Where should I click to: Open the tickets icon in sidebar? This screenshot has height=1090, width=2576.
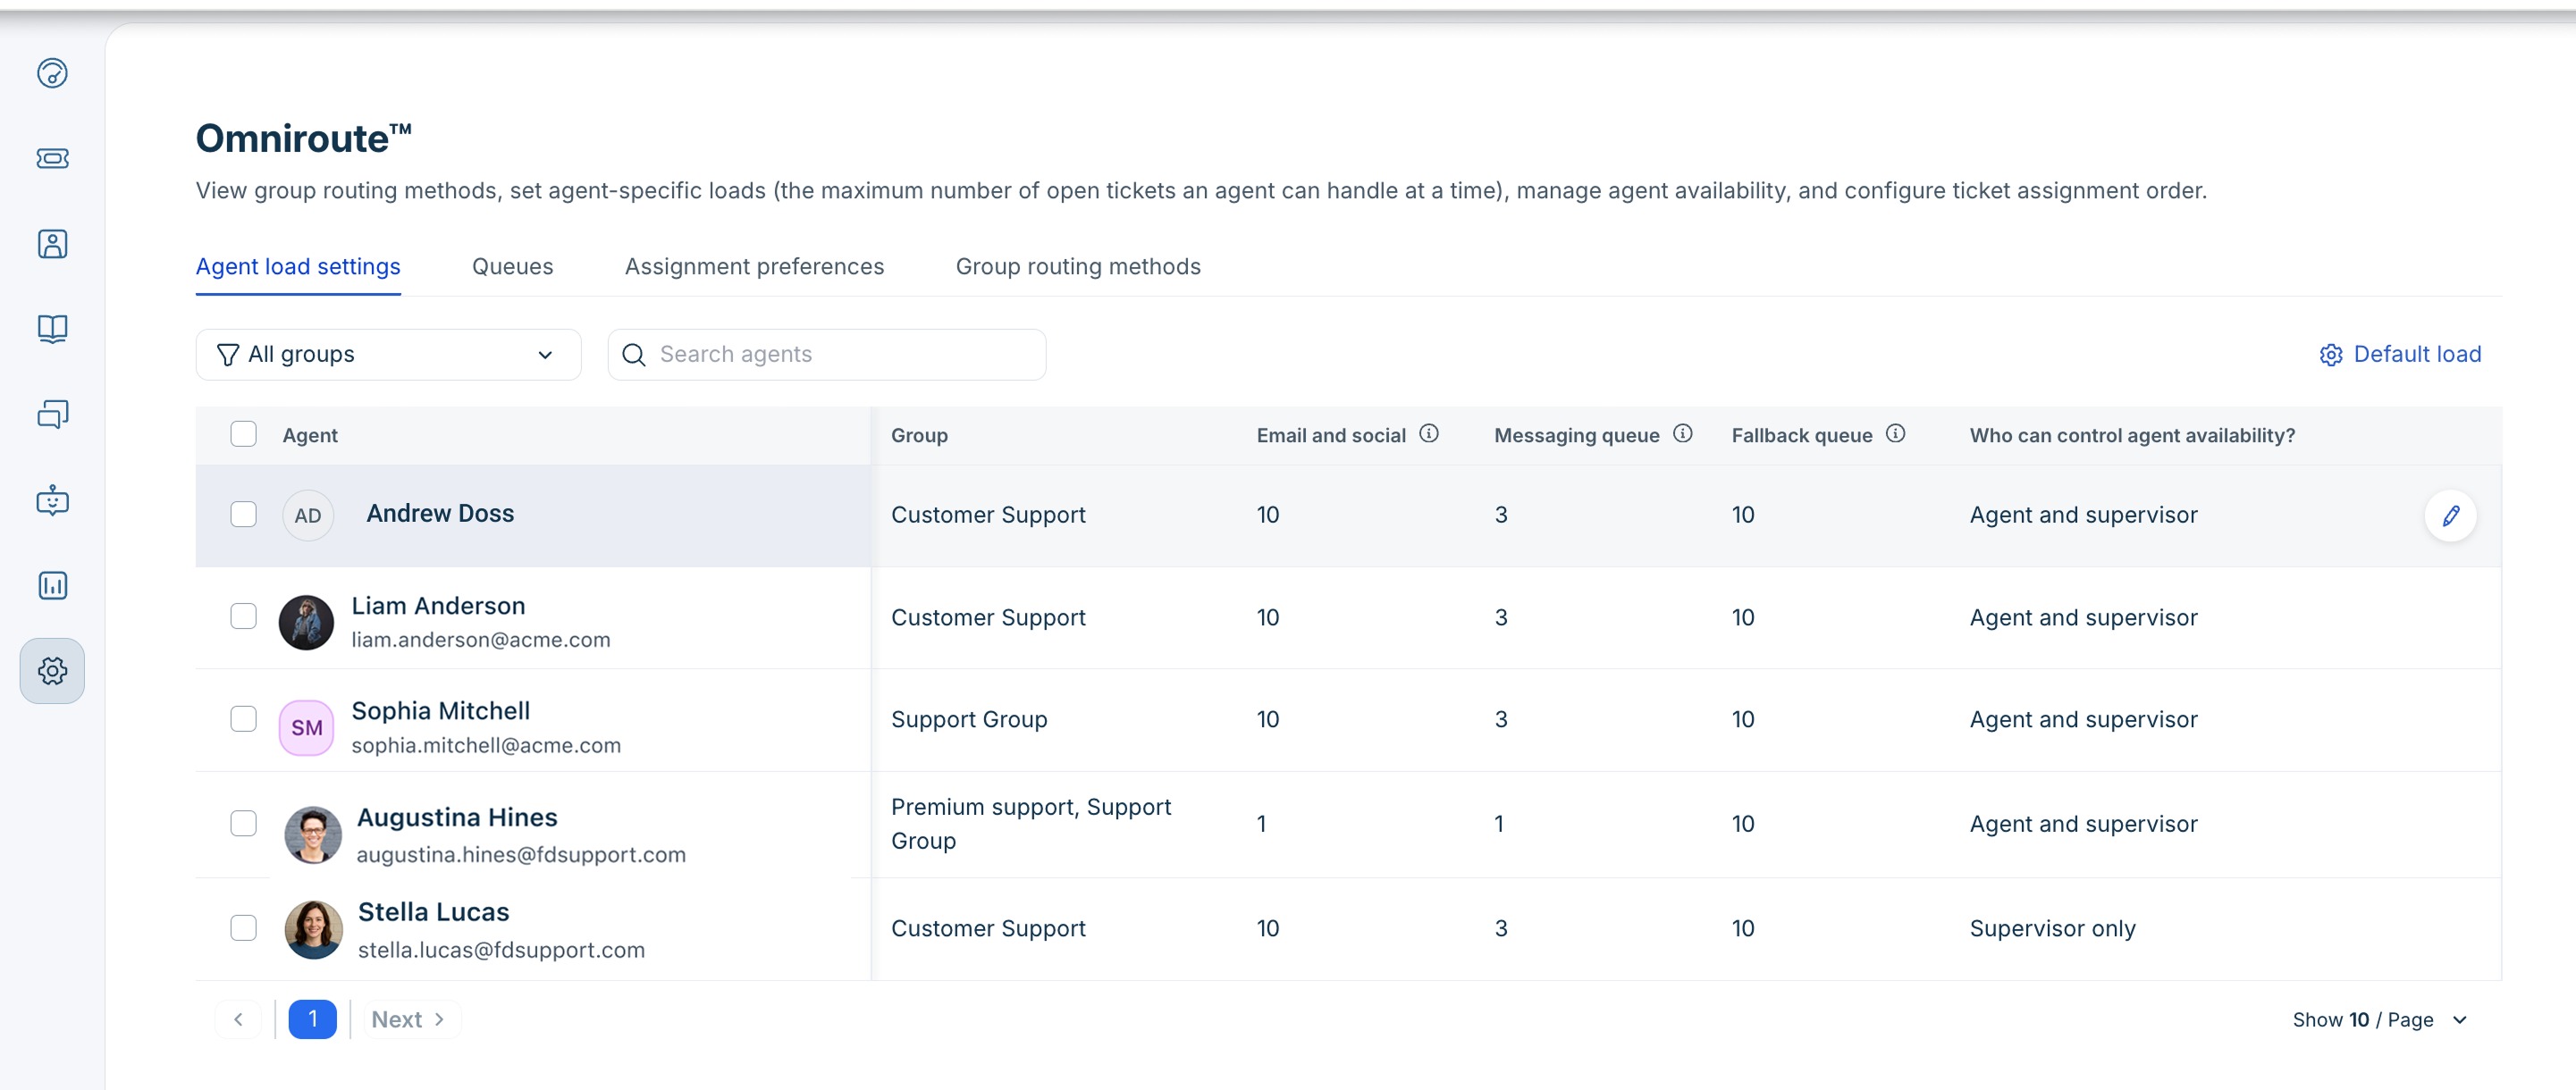tap(52, 158)
